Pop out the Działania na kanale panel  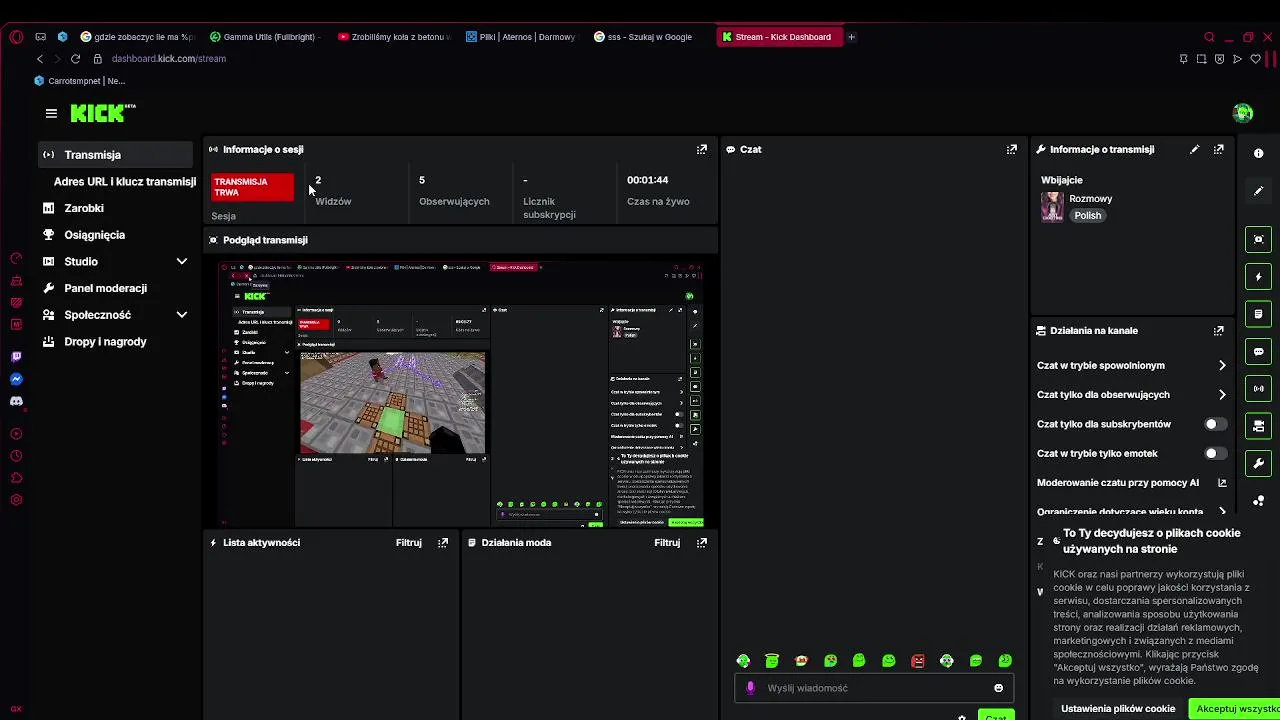click(1219, 330)
